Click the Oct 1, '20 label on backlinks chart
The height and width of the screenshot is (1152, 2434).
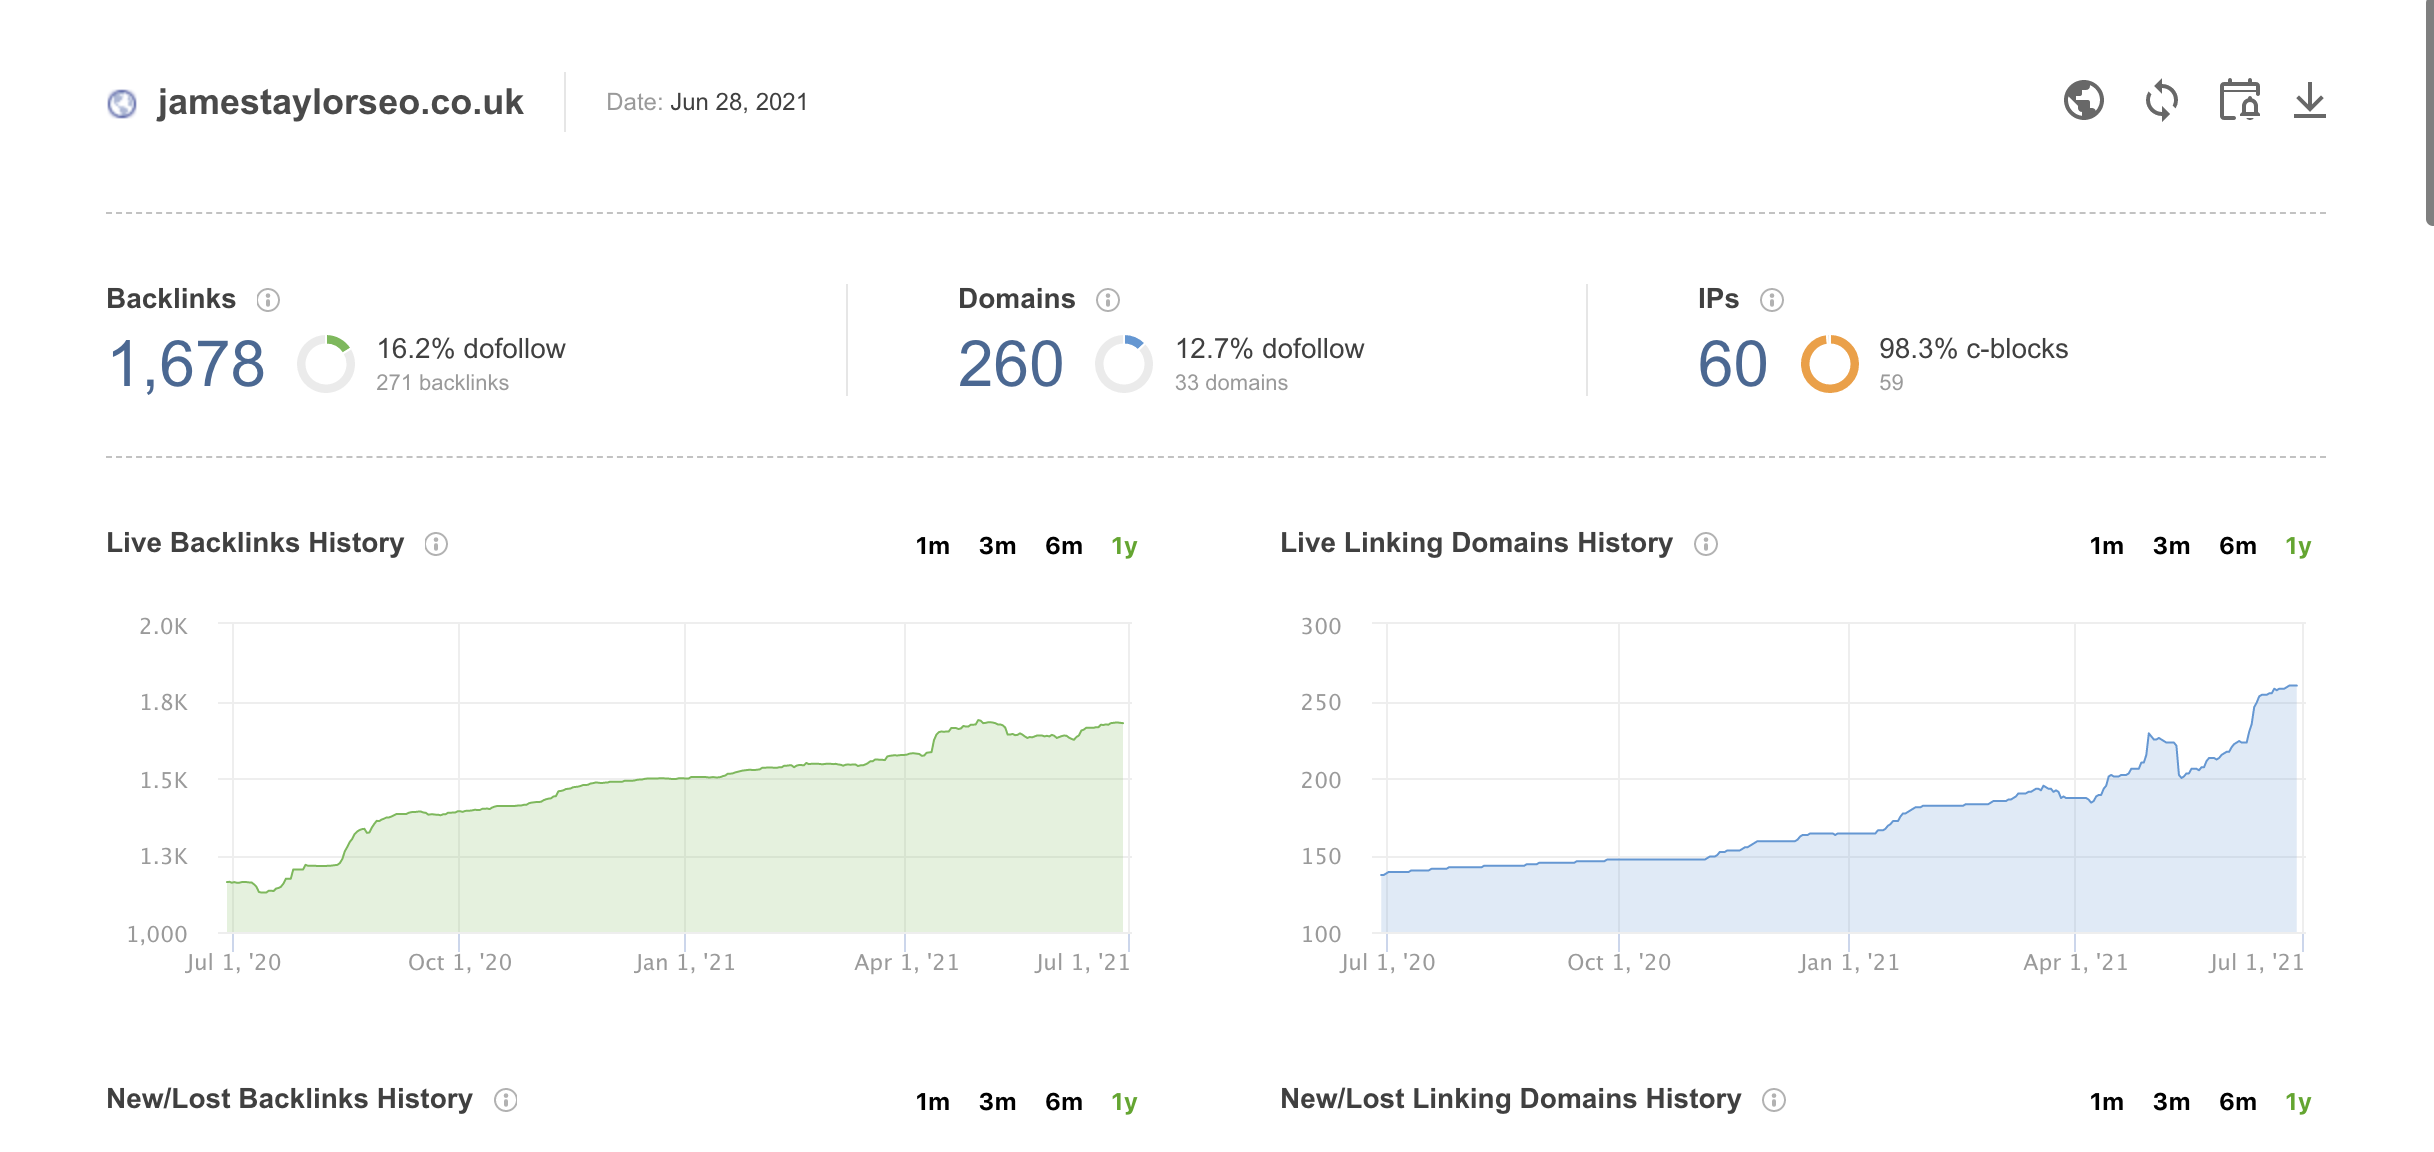point(460,962)
